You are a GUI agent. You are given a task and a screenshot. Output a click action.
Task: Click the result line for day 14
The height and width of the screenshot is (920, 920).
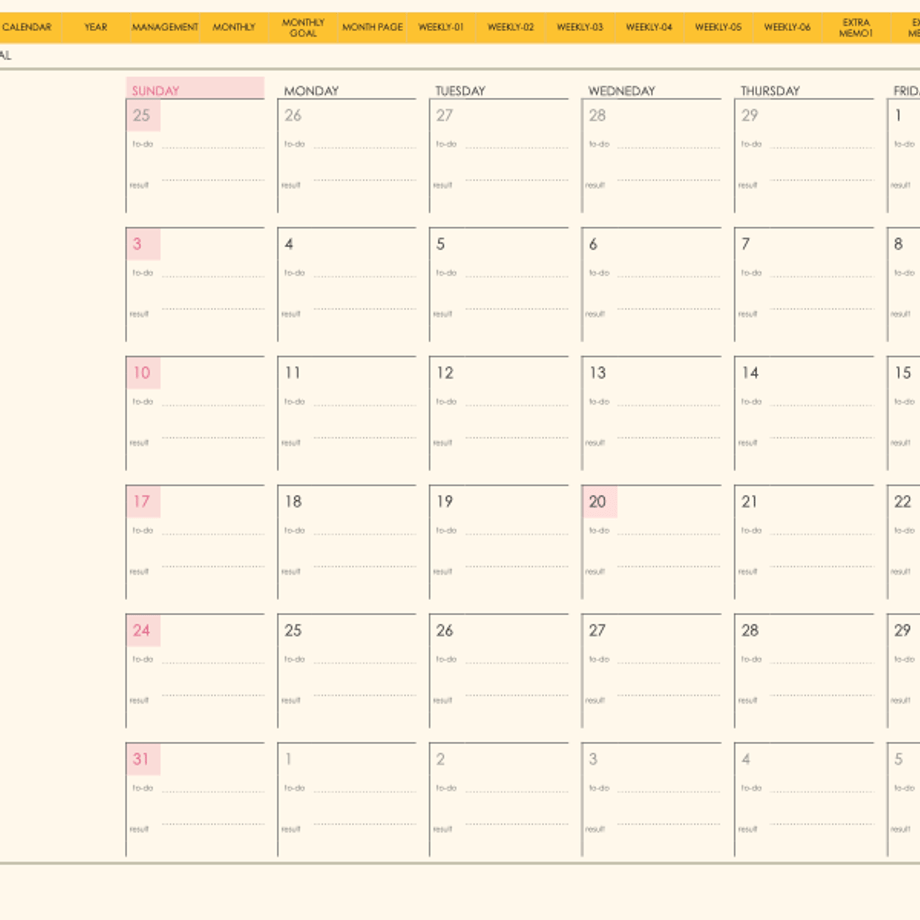pos(822,438)
